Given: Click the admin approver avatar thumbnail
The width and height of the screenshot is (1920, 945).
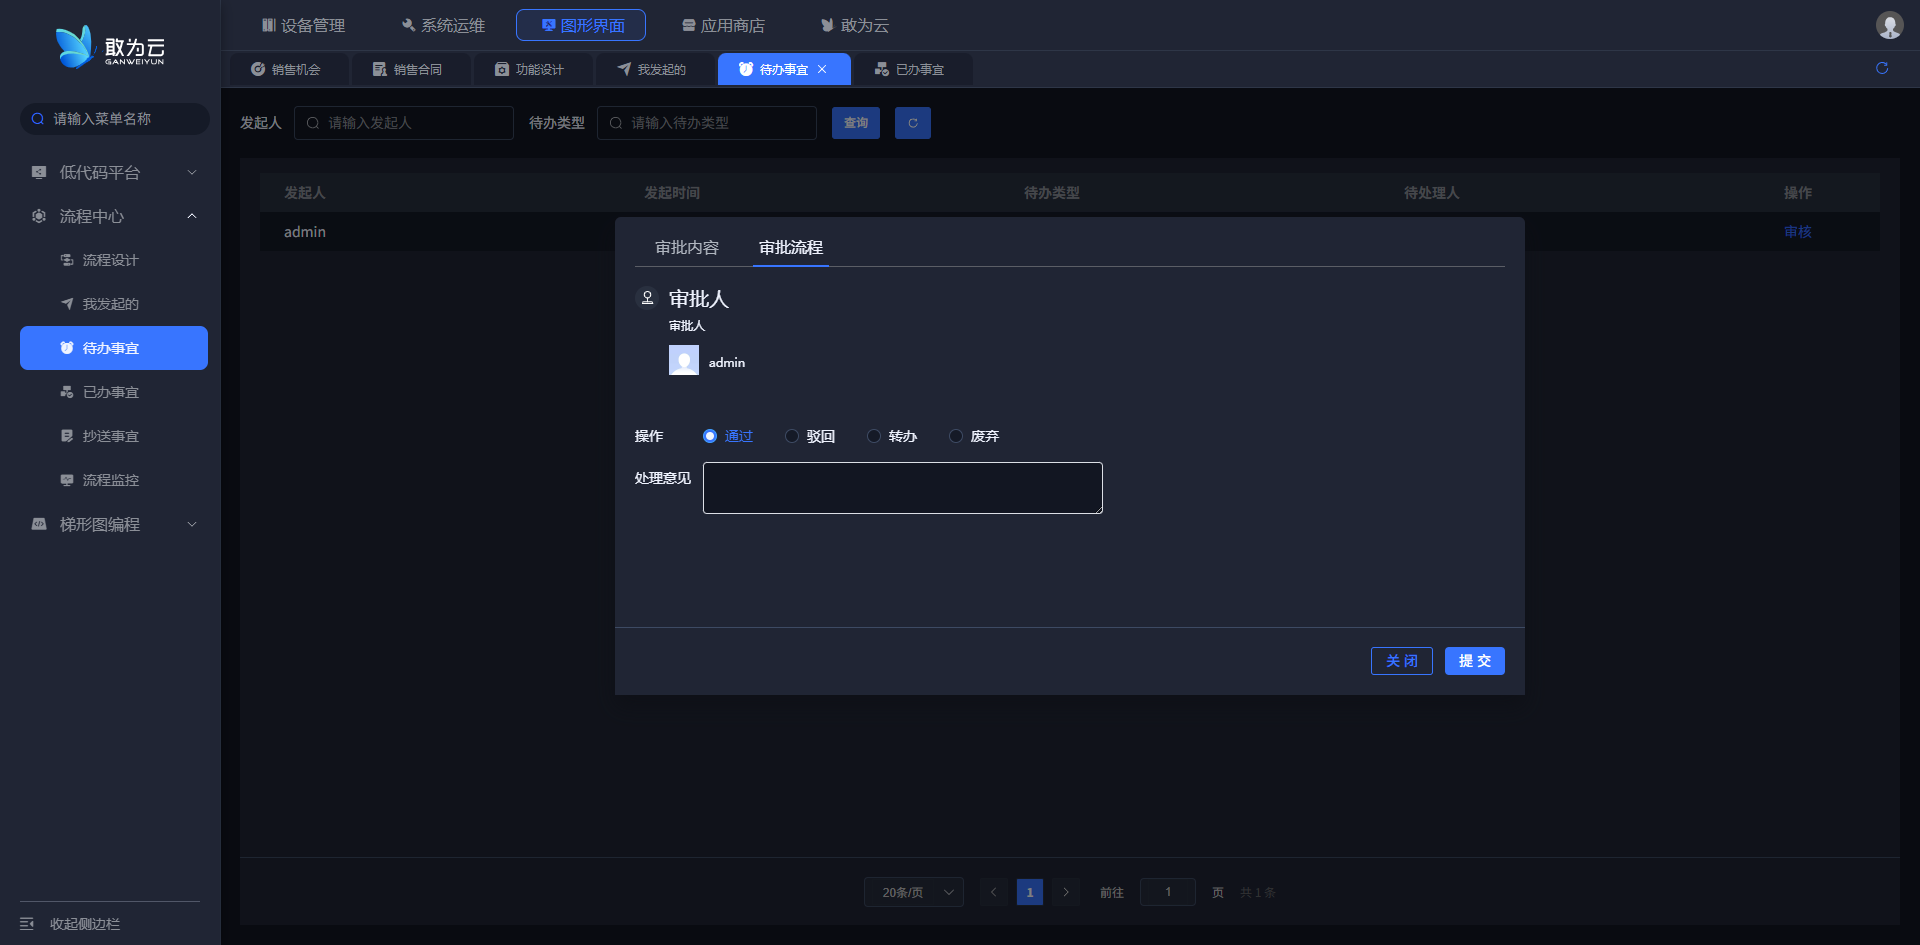Looking at the screenshot, I should point(684,360).
